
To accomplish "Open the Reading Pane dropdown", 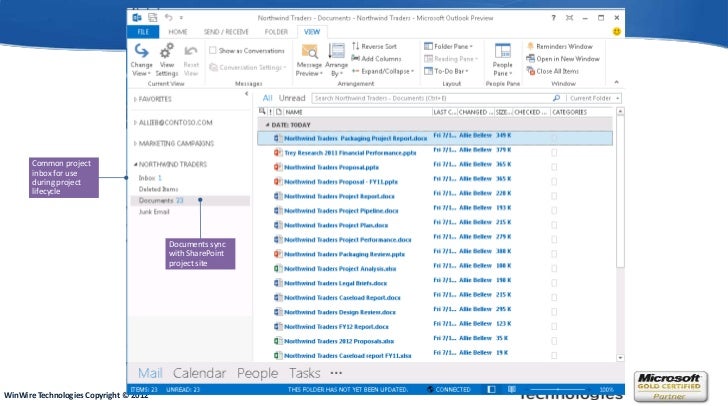I will coord(451,59).
